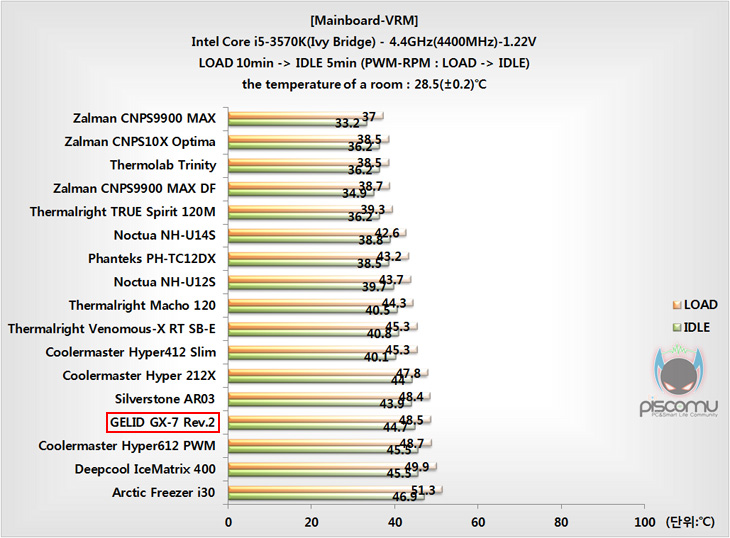Click the 39.3 value for TRUE Spirit 120M
Image resolution: width=730 pixels, height=538 pixels.
[373, 210]
